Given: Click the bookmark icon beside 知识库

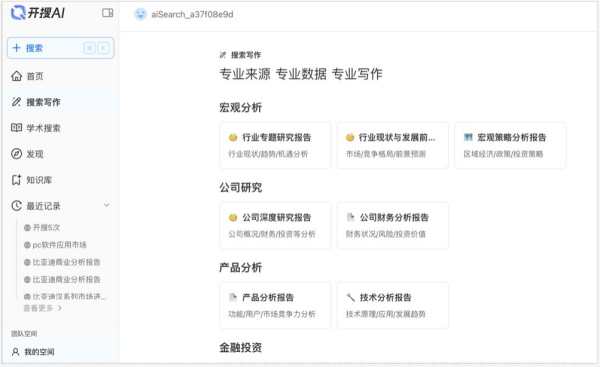Looking at the screenshot, I should point(16,180).
